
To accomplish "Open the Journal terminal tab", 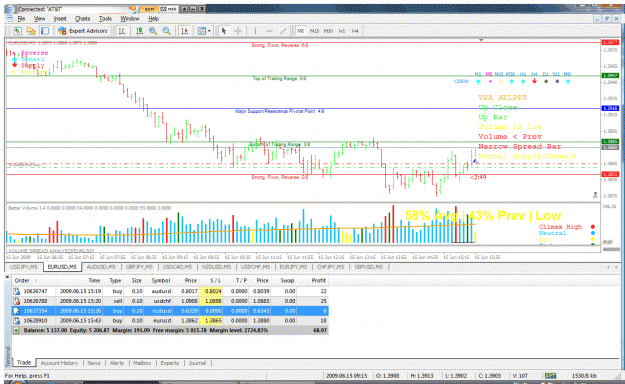I will pos(197,363).
